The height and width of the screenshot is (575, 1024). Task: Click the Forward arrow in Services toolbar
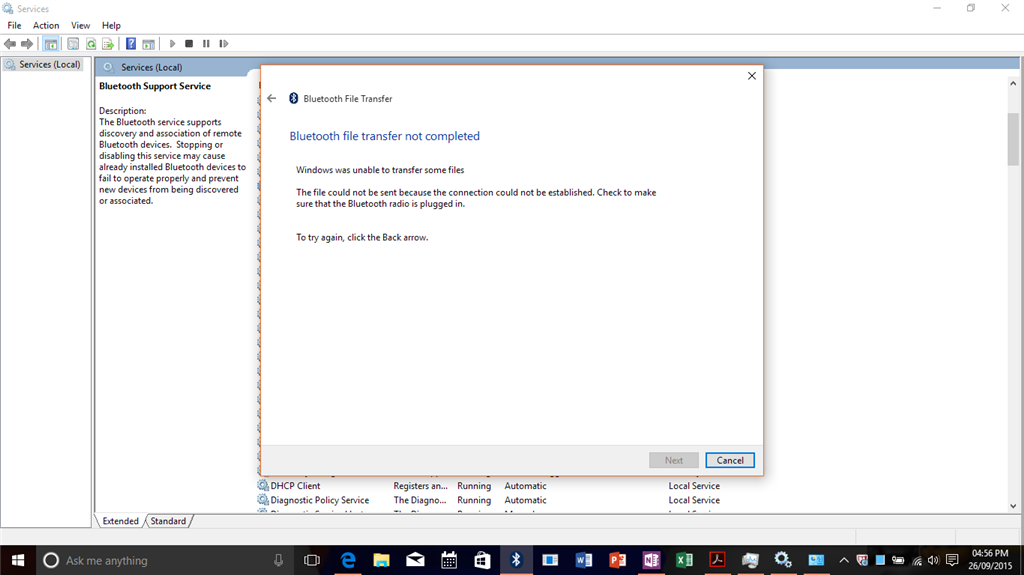point(27,44)
